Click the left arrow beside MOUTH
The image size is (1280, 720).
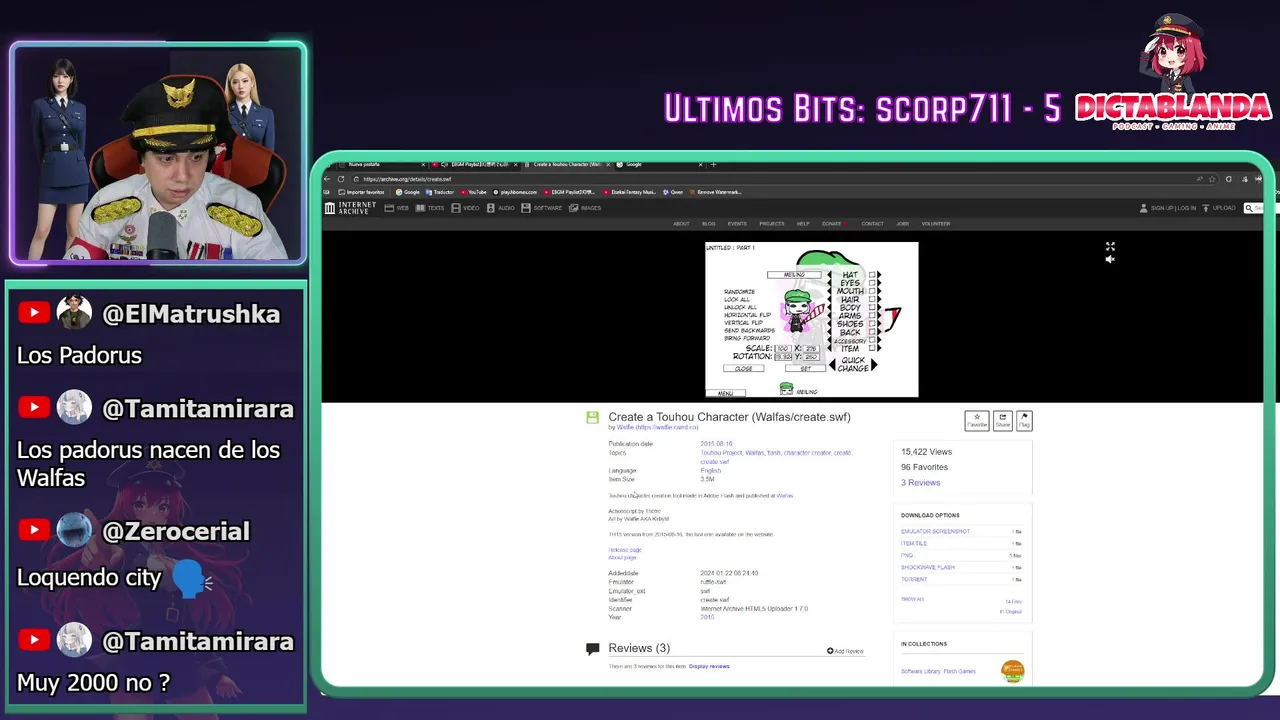[x=830, y=291]
